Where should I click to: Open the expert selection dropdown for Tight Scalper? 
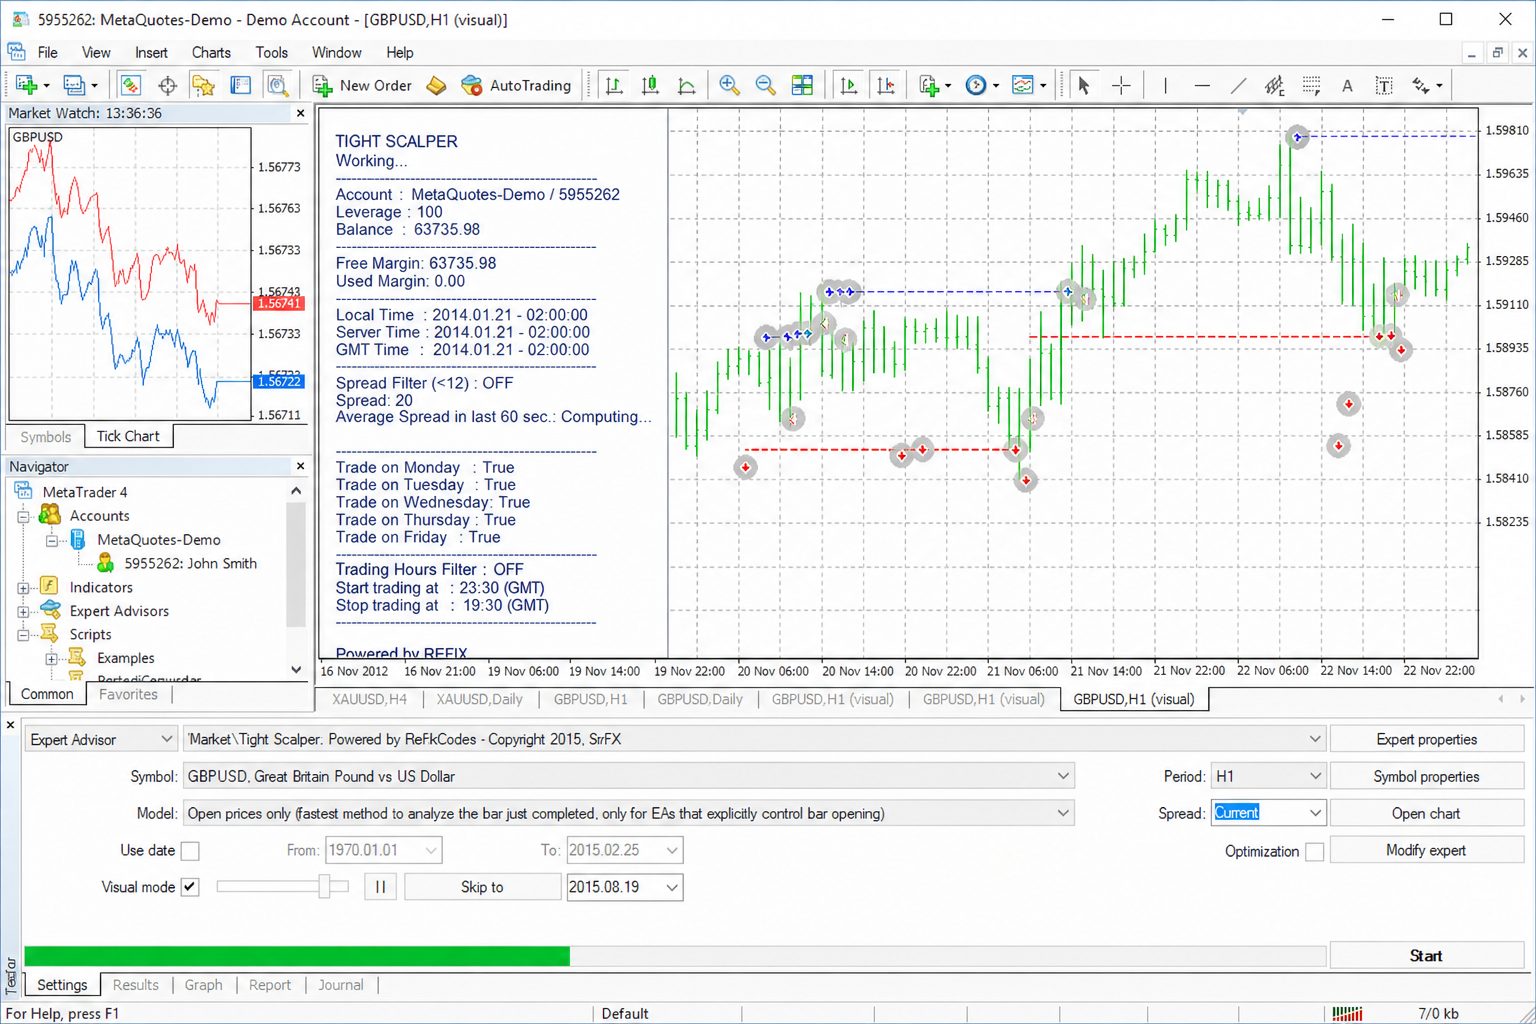coord(755,739)
